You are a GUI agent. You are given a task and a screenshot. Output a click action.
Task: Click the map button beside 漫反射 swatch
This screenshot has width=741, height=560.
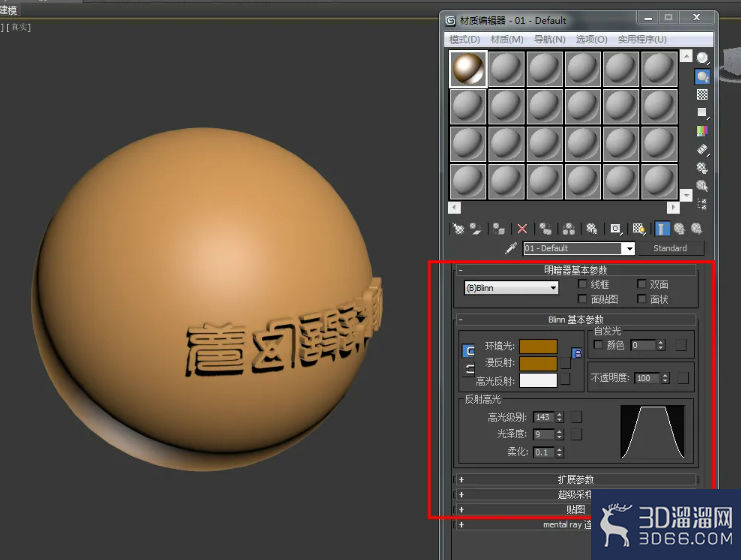[x=565, y=363]
